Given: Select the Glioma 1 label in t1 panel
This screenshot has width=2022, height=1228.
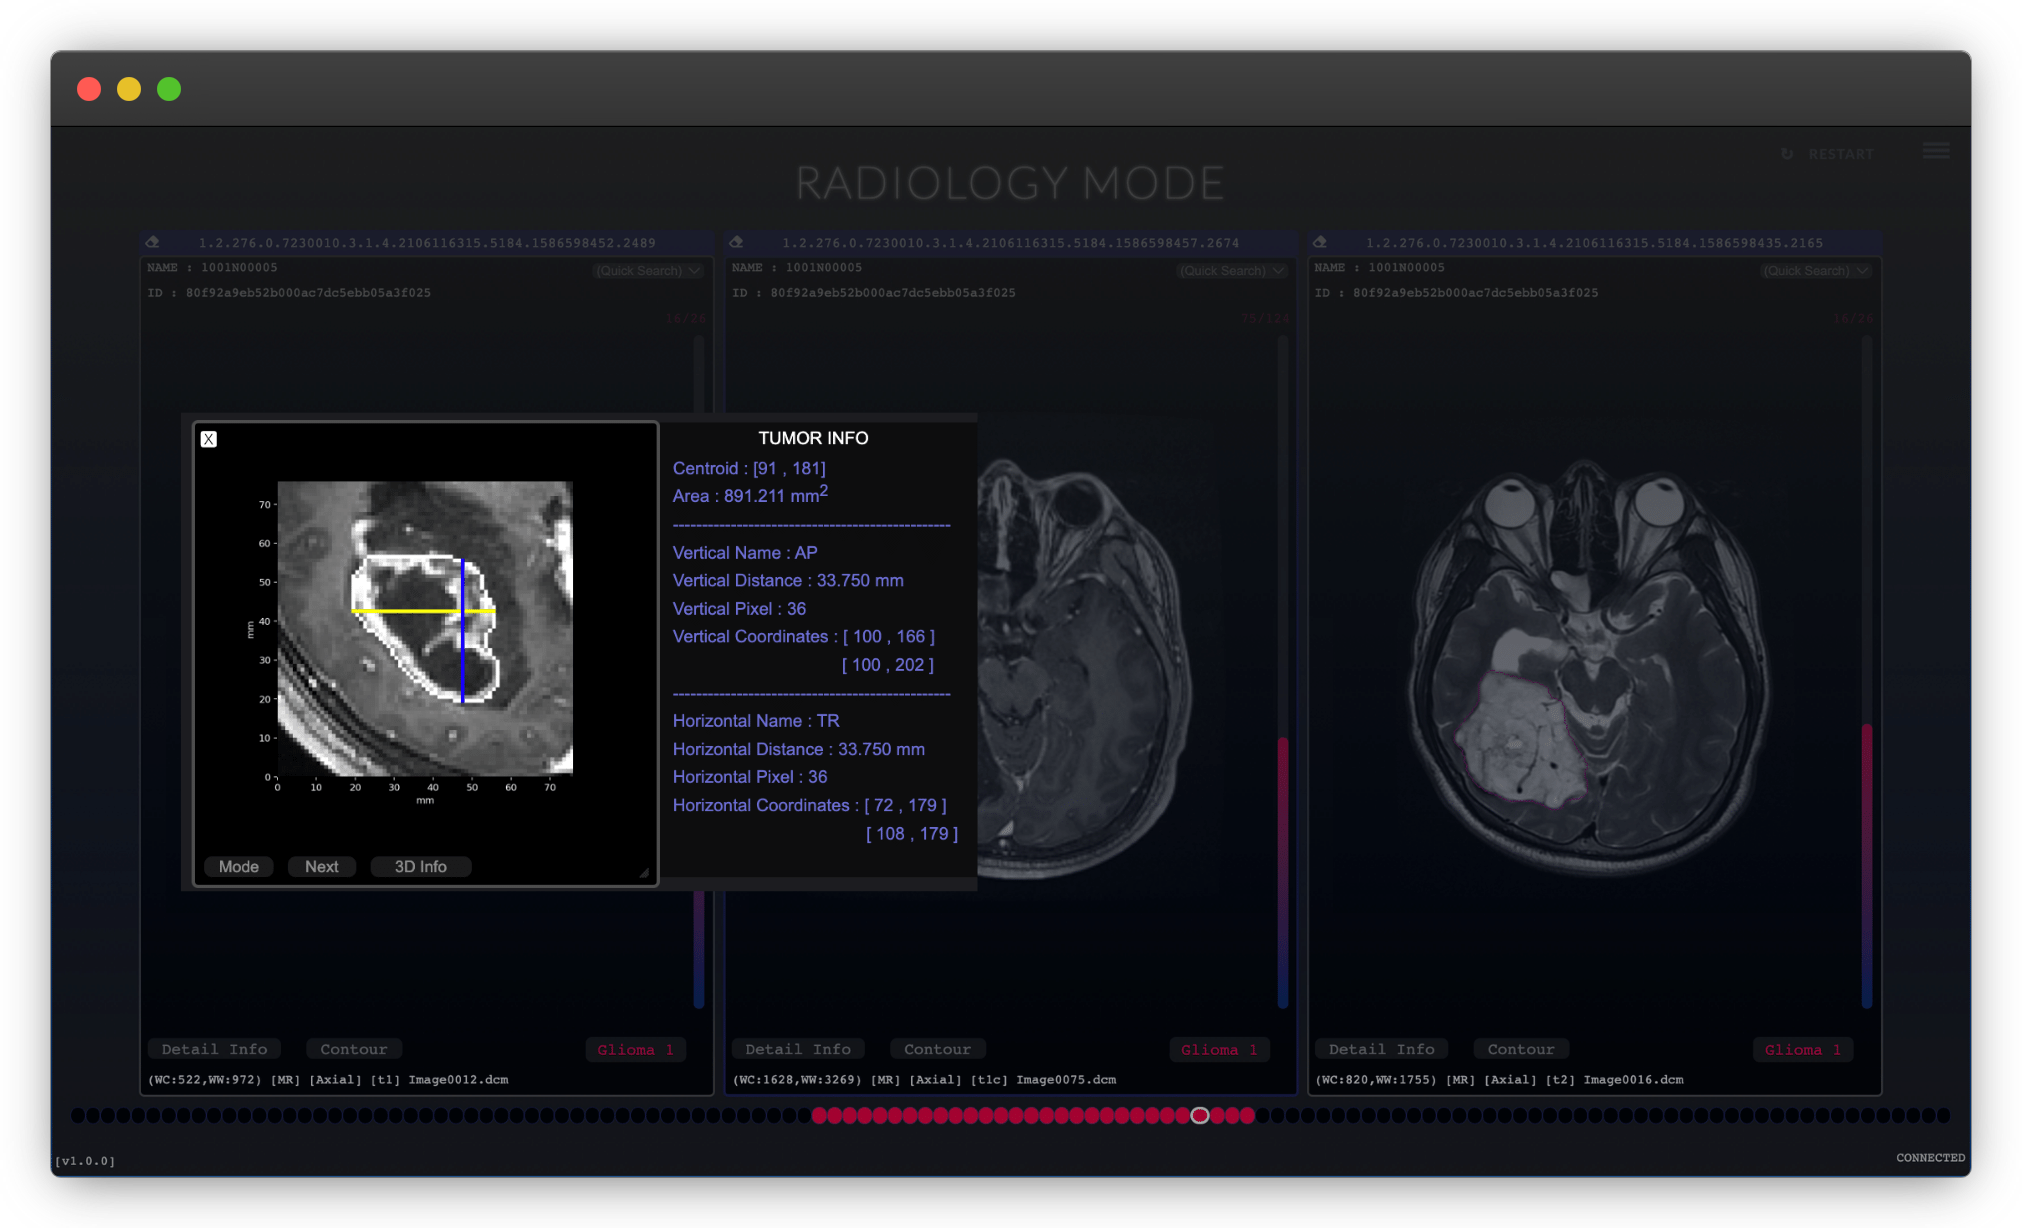Looking at the screenshot, I should click(635, 1049).
